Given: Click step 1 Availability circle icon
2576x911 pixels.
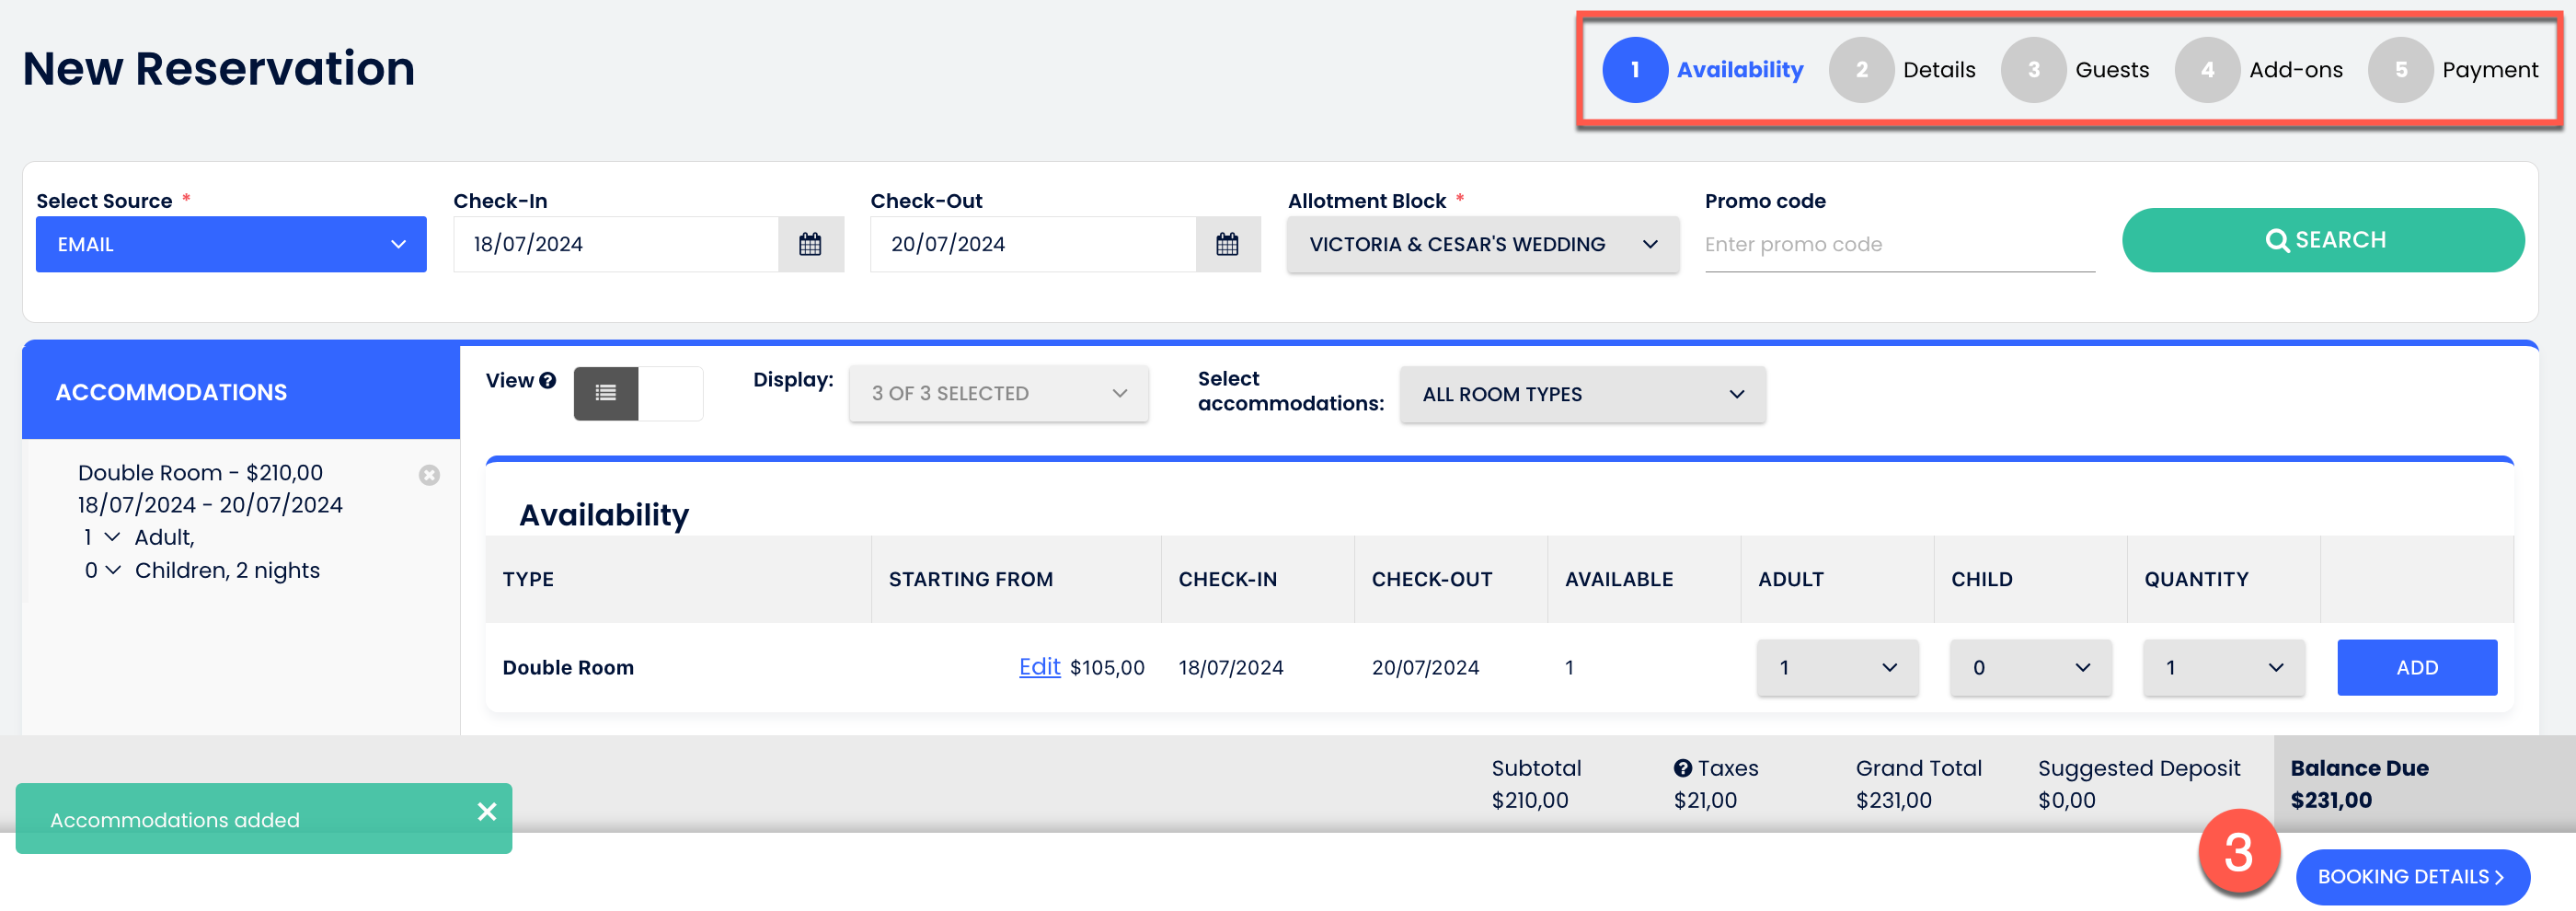Looking at the screenshot, I should coord(1634,70).
